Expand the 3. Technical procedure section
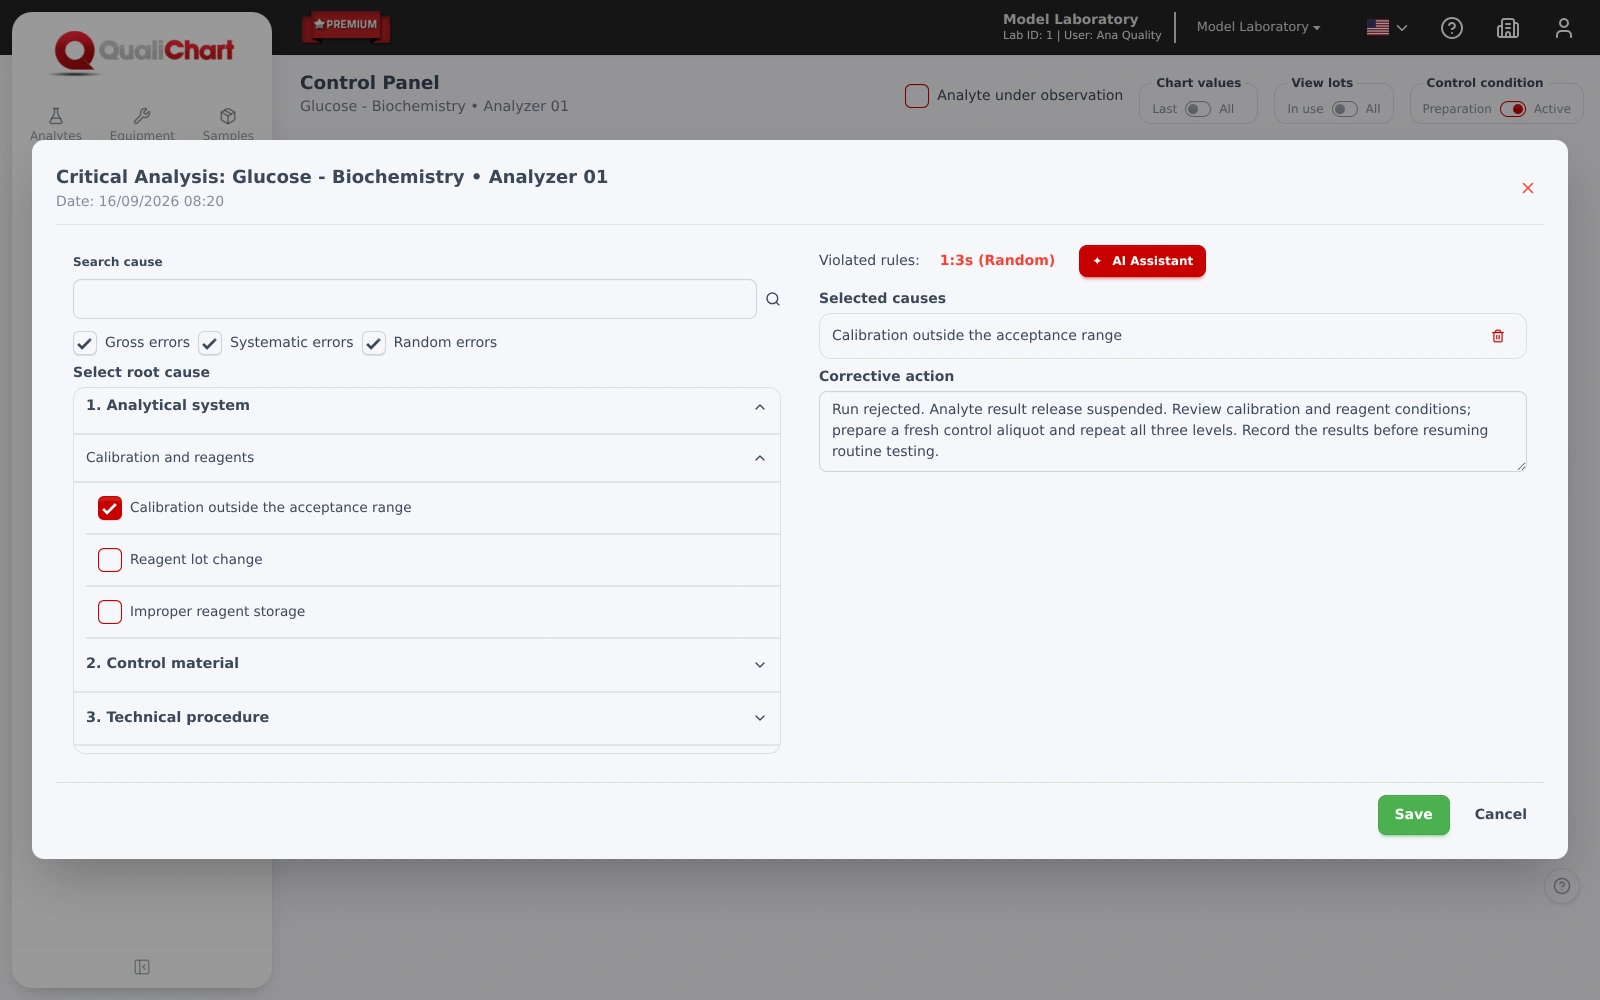 tap(427, 718)
